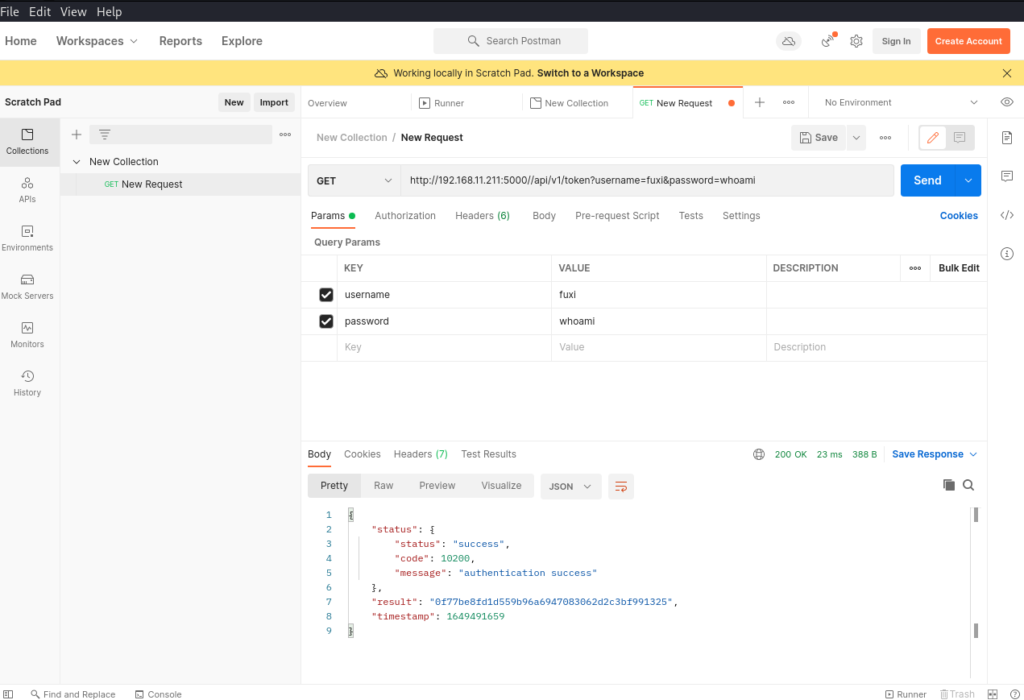Open the documentation icon in right sidebar
The width and height of the screenshot is (1024, 700).
pos(1007,138)
